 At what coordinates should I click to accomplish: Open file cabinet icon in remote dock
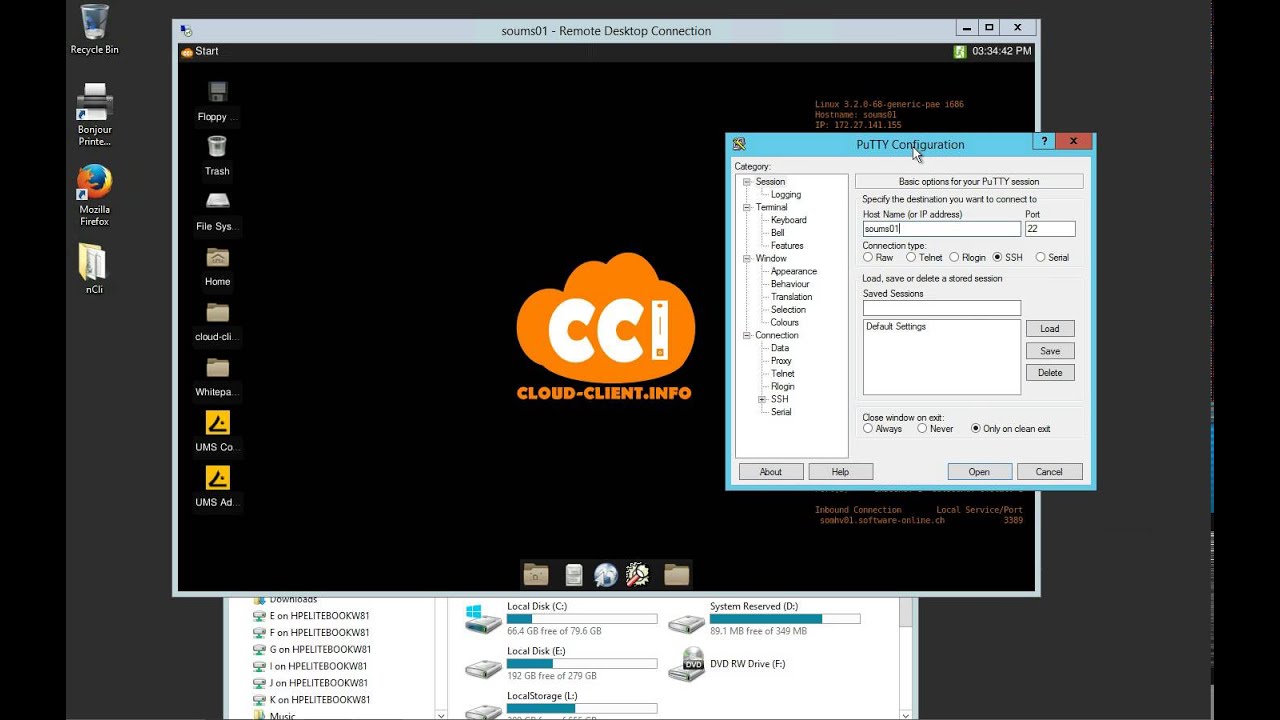click(573, 574)
